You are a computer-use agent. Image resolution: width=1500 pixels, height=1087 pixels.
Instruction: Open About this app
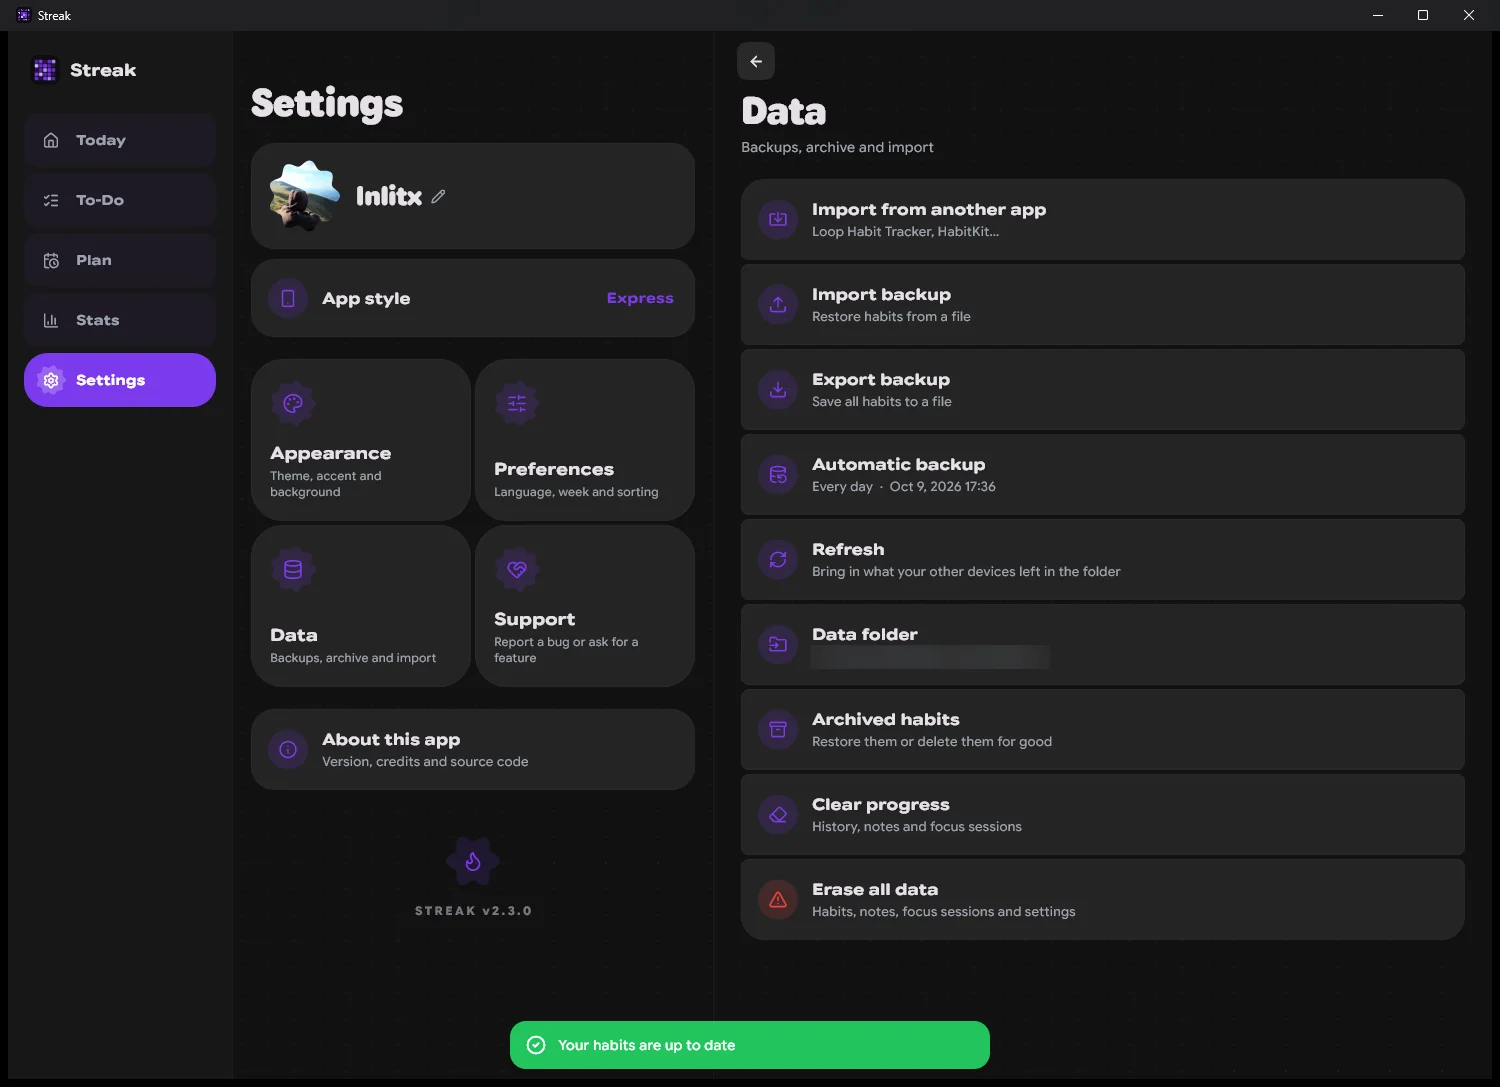(473, 750)
